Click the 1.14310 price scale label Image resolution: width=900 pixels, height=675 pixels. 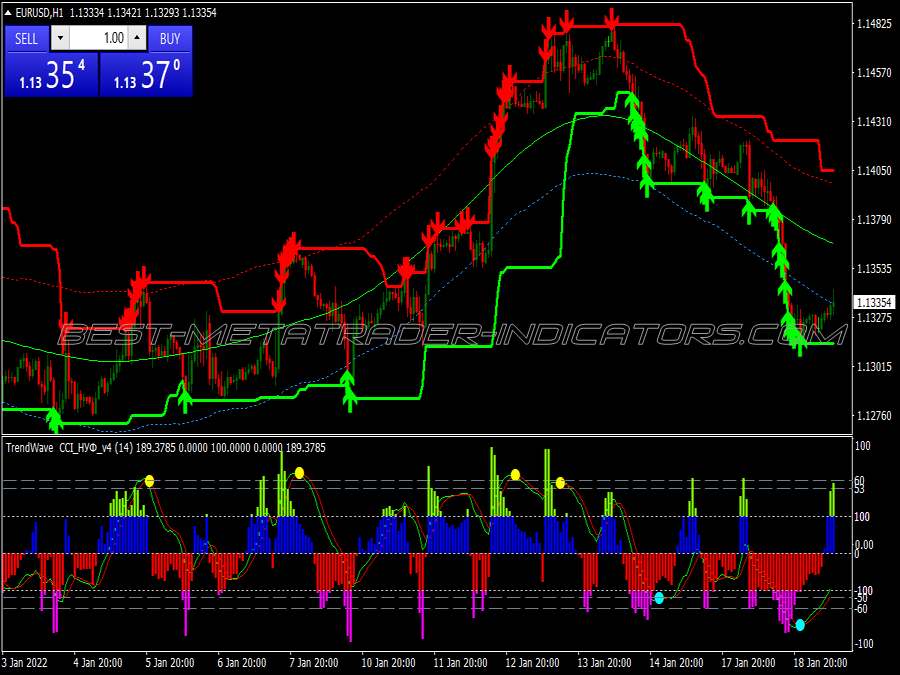tap(874, 122)
